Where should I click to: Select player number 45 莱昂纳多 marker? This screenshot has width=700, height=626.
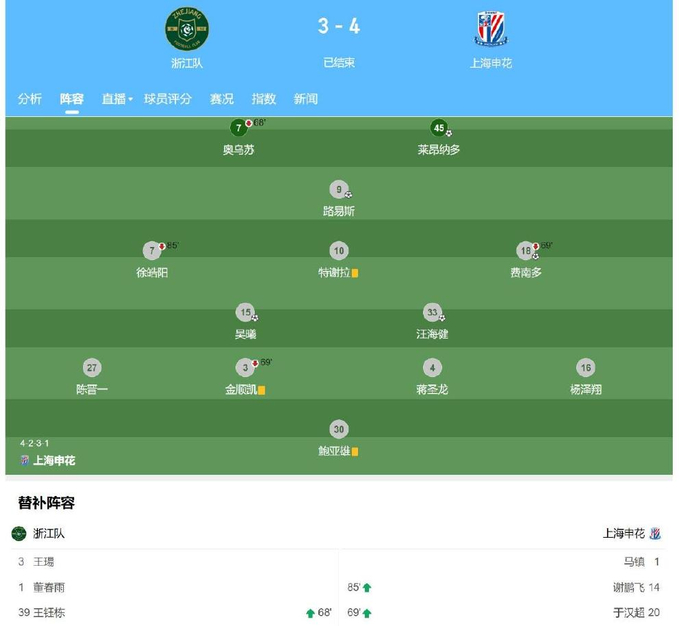[438, 128]
